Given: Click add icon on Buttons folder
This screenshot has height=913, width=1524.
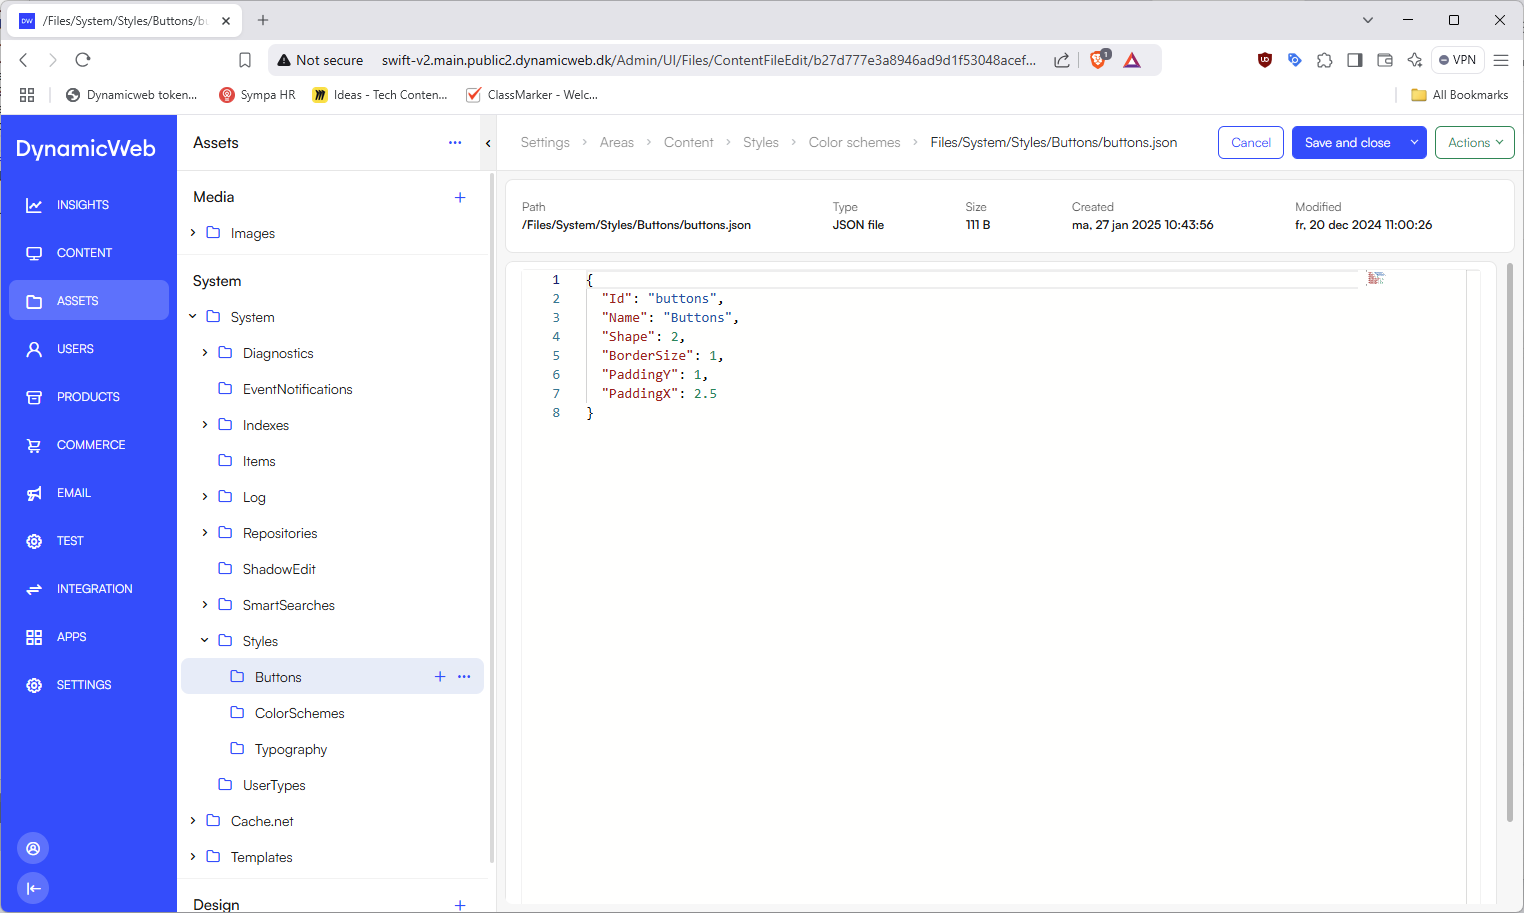Looking at the screenshot, I should click(x=440, y=677).
